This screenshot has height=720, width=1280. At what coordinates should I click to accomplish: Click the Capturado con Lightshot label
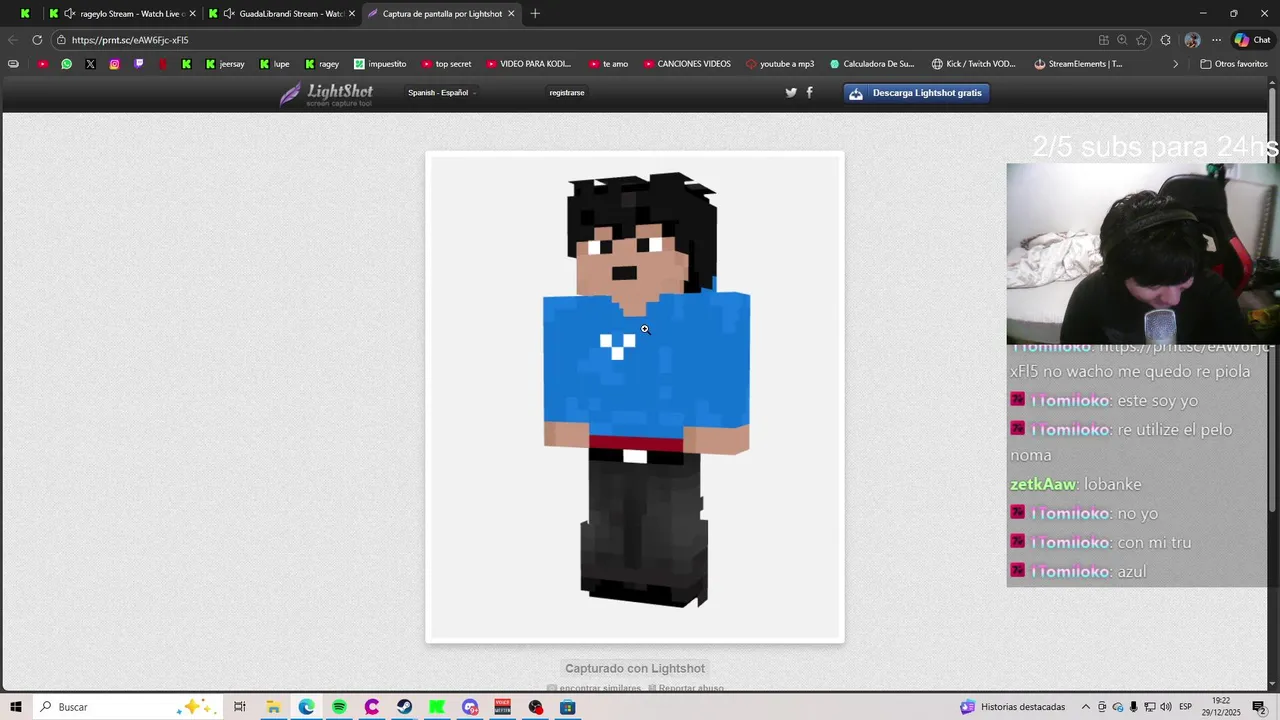pos(635,668)
